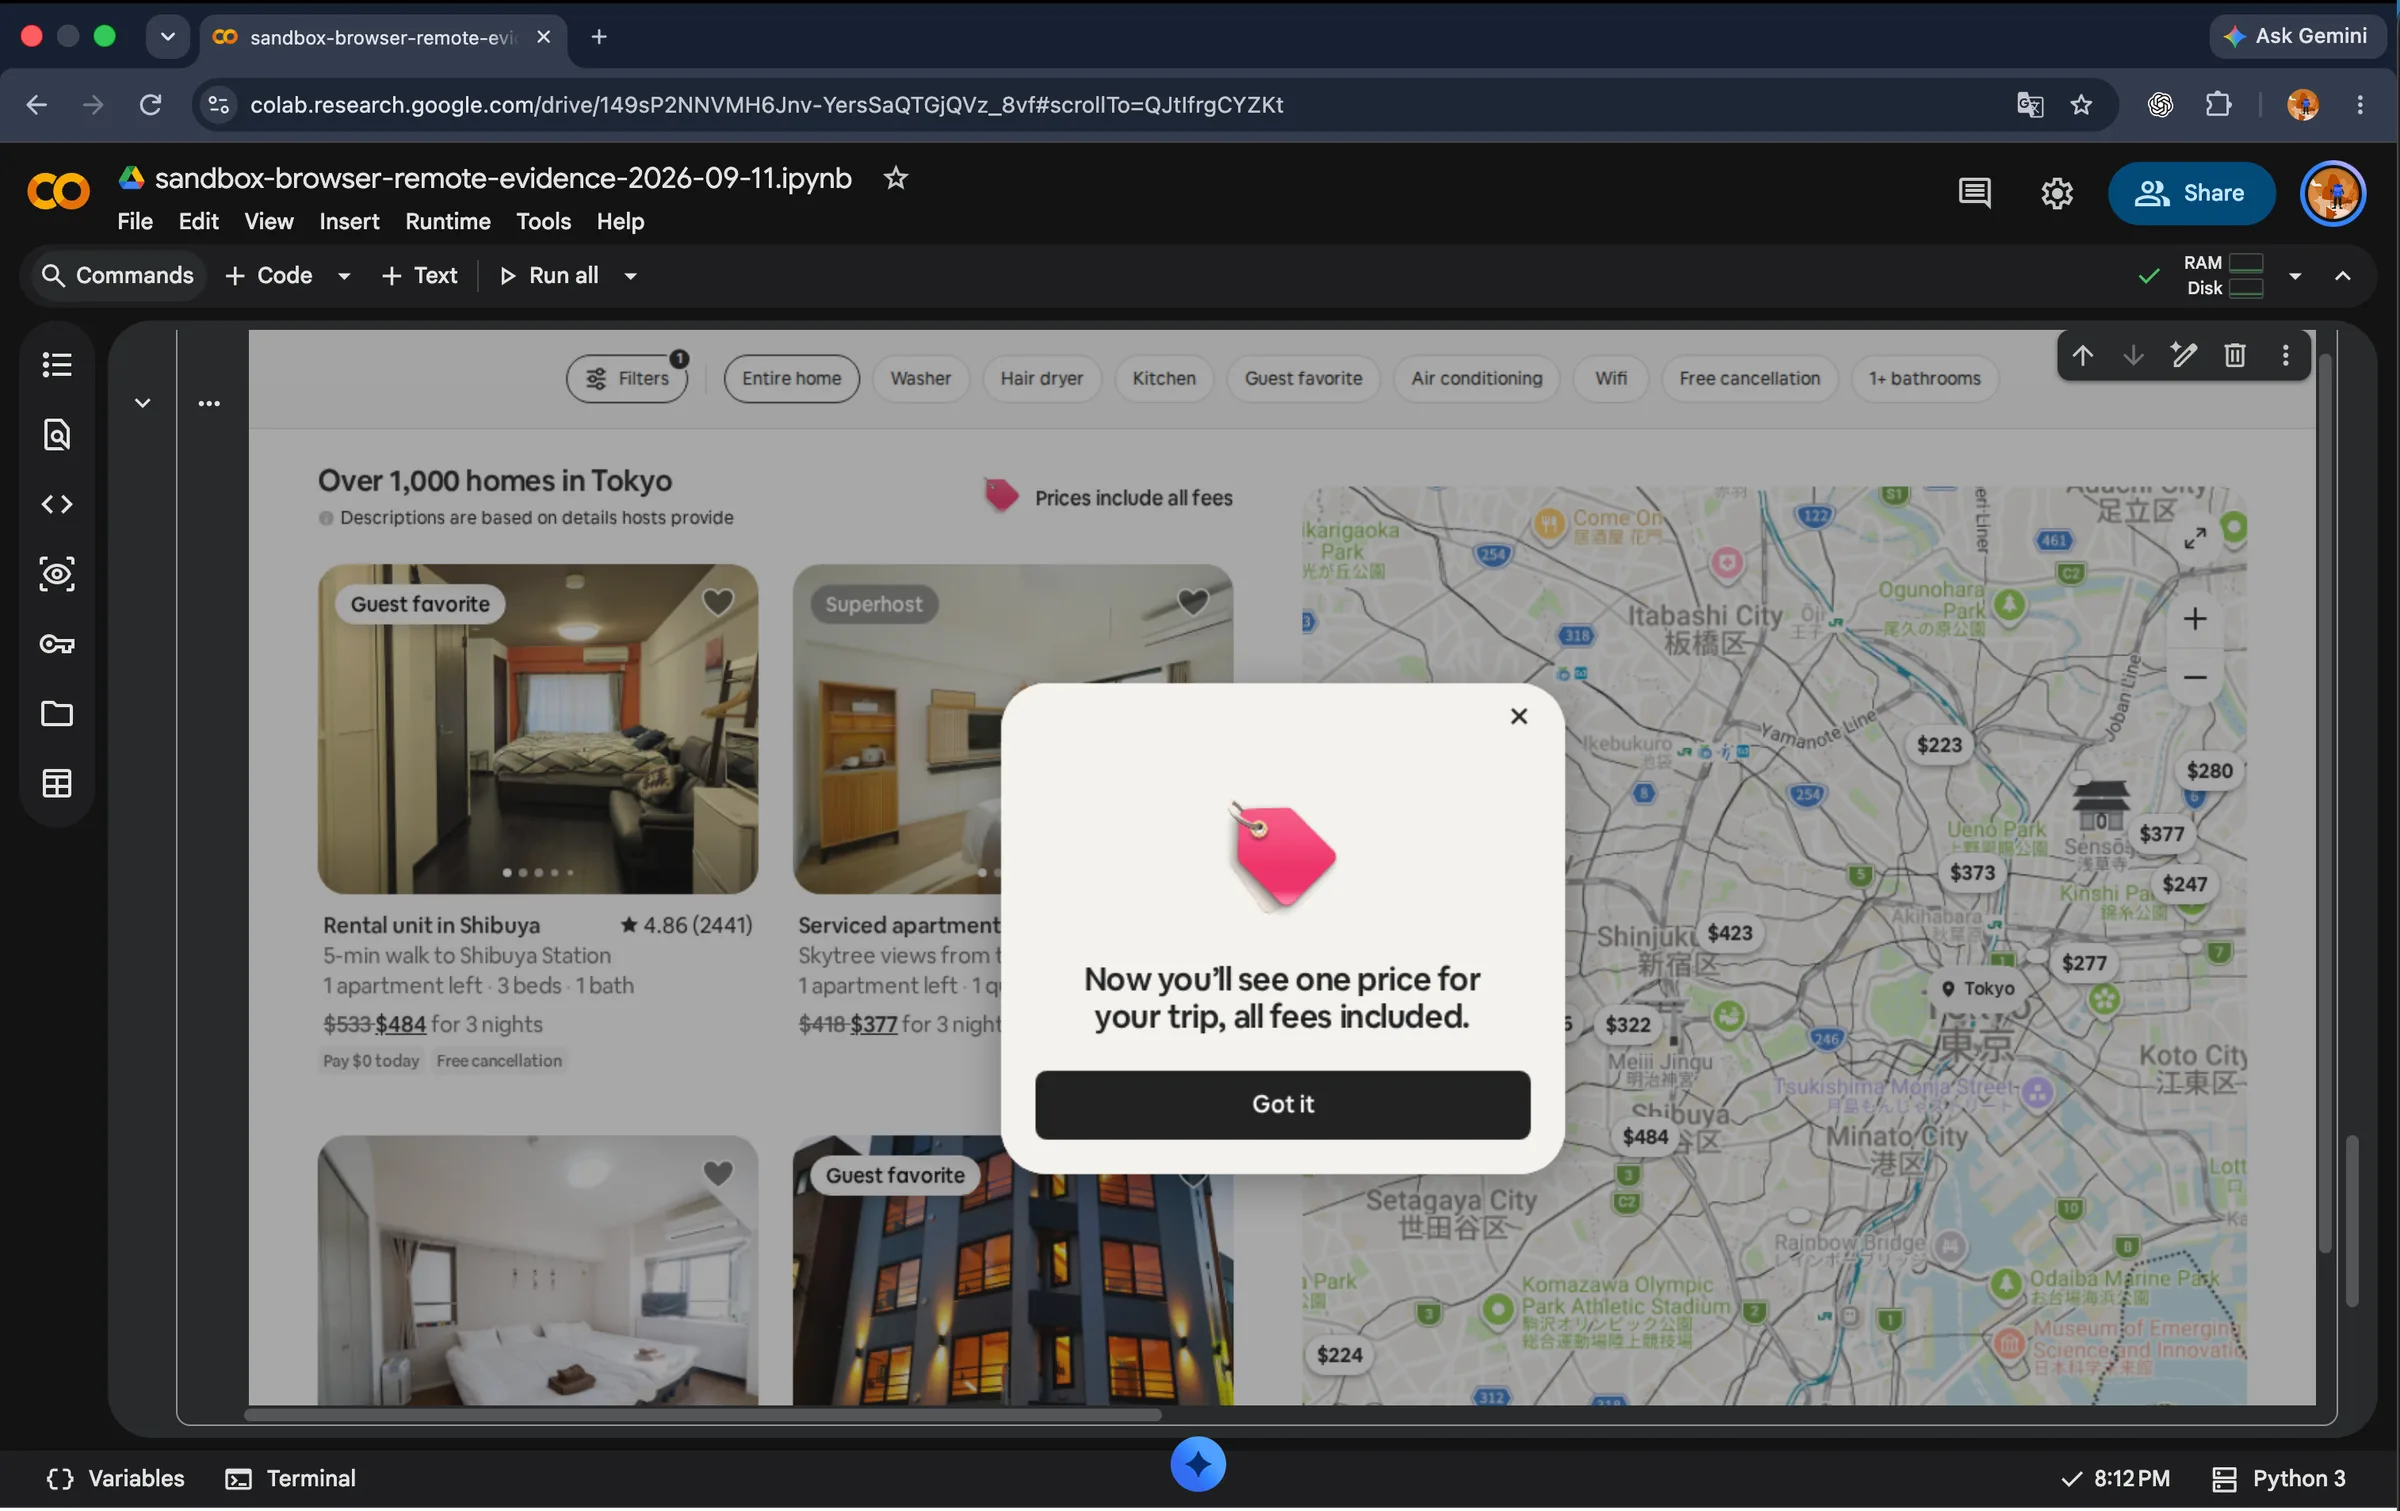Open find and replace sidebar icon
This screenshot has height=1511, width=2400.
coord(57,435)
